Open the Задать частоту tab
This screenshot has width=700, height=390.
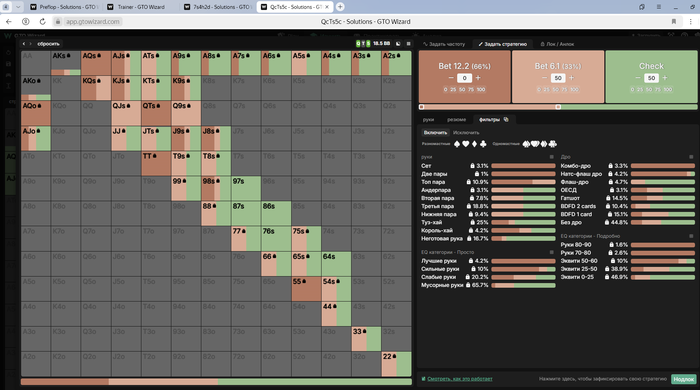coord(444,44)
